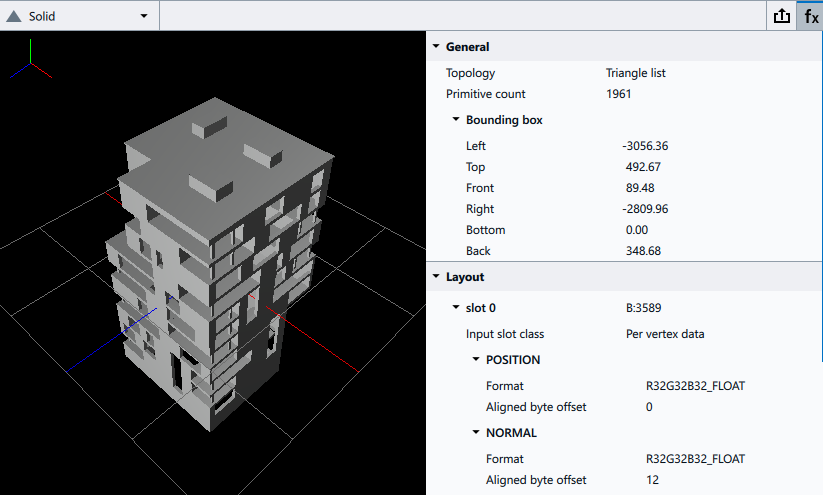Image resolution: width=823 pixels, height=495 pixels.
Task: Collapse the POSITION element
Action: click(476, 360)
